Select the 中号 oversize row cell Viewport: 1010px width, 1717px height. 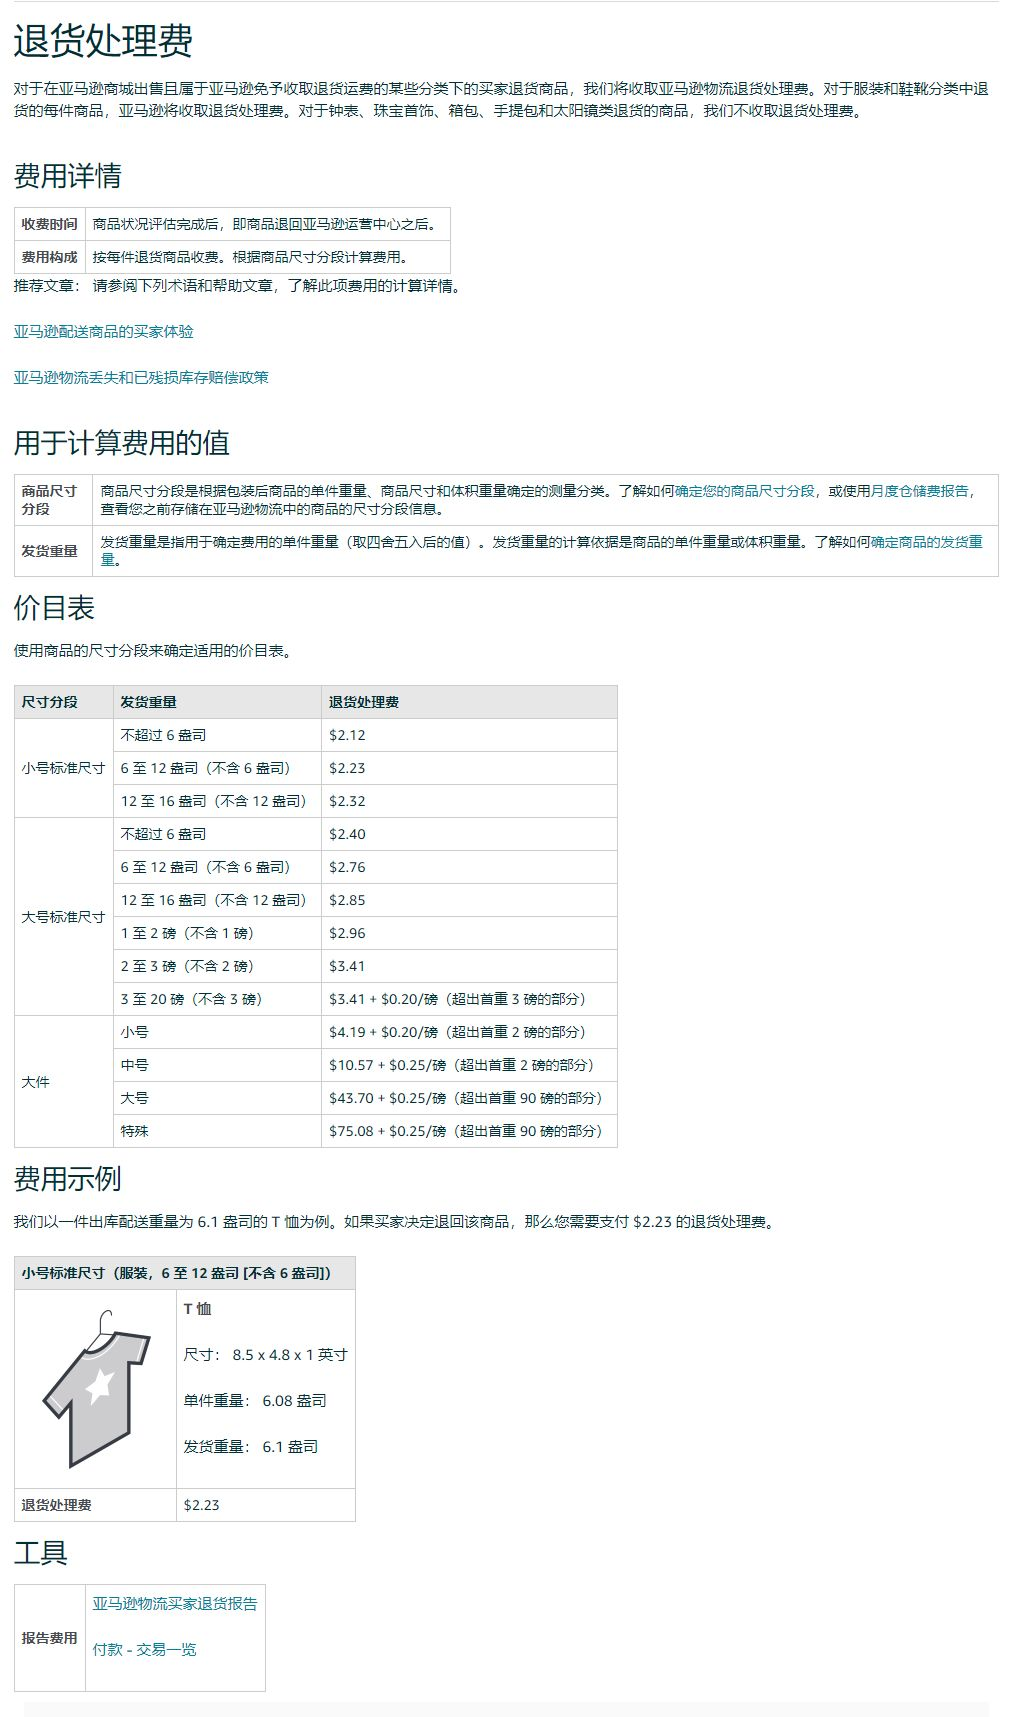(217, 1065)
